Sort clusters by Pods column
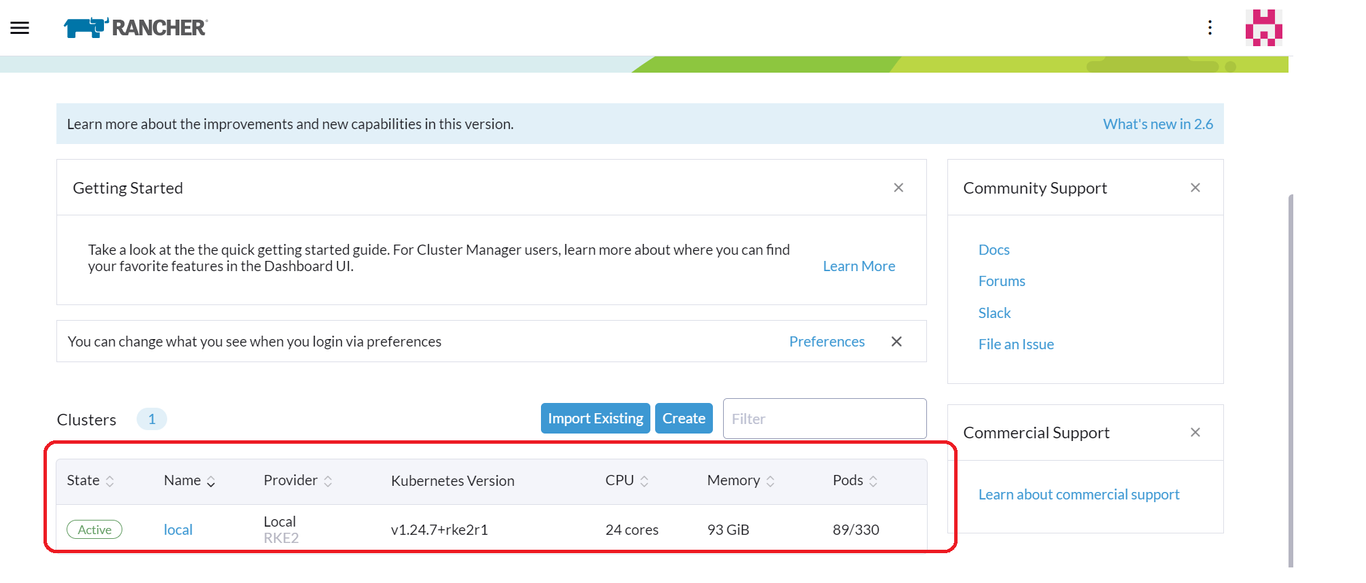The image size is (1366, 583). (855, 481)
